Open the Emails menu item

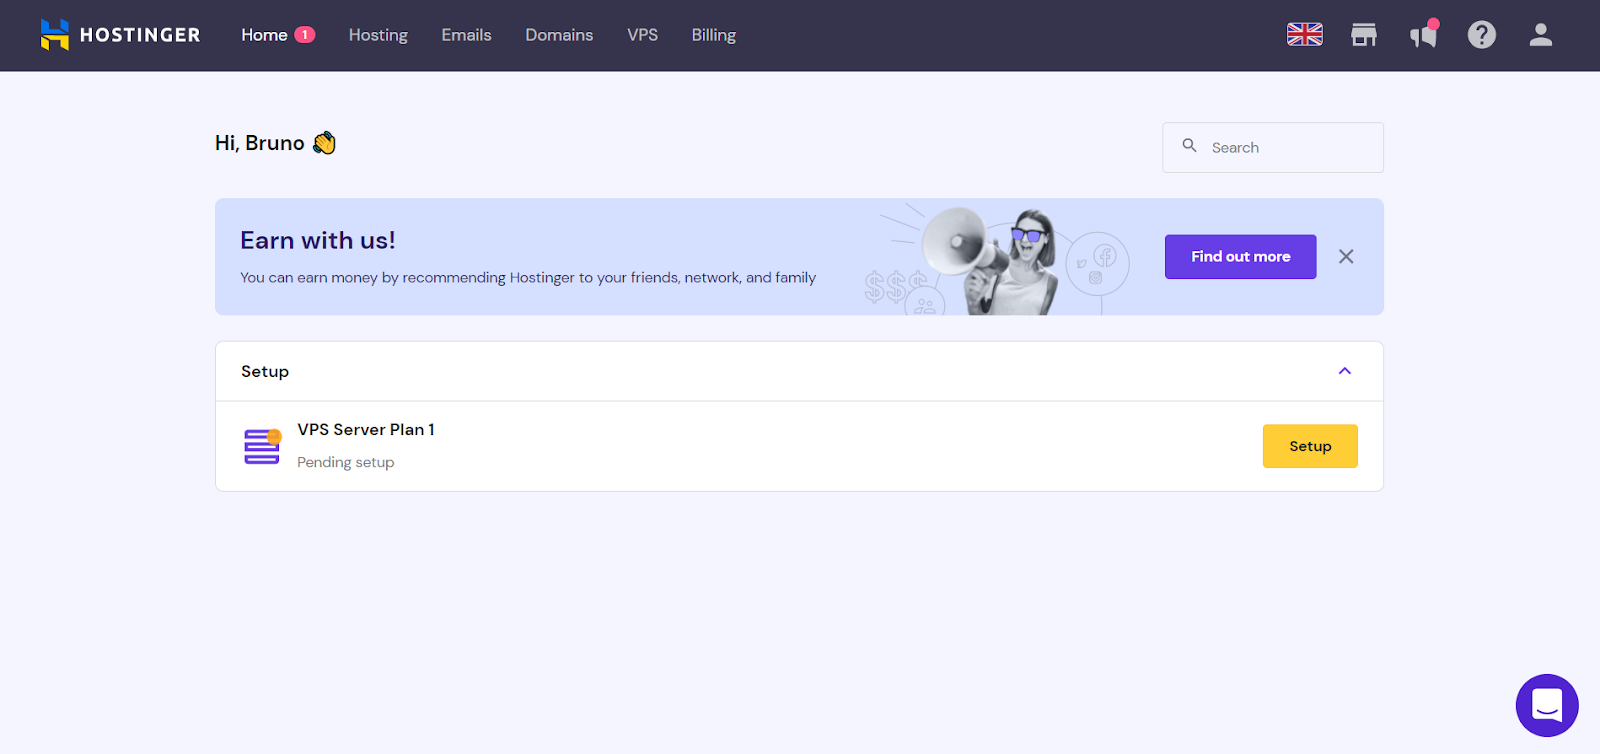point(466,35)
